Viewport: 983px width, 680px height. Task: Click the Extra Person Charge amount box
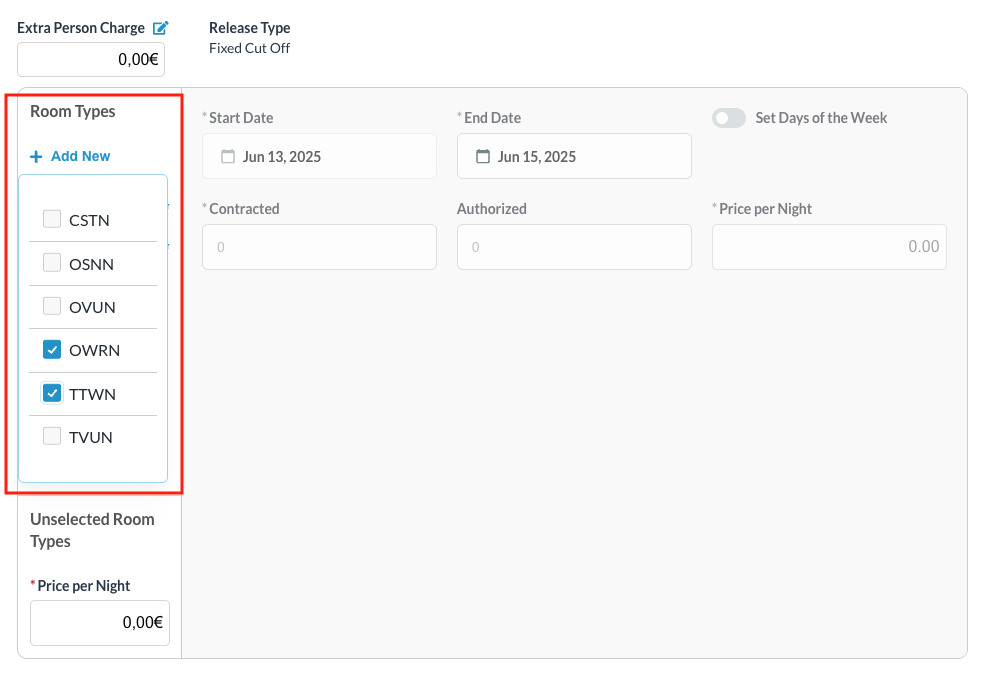tap(91, 59)
